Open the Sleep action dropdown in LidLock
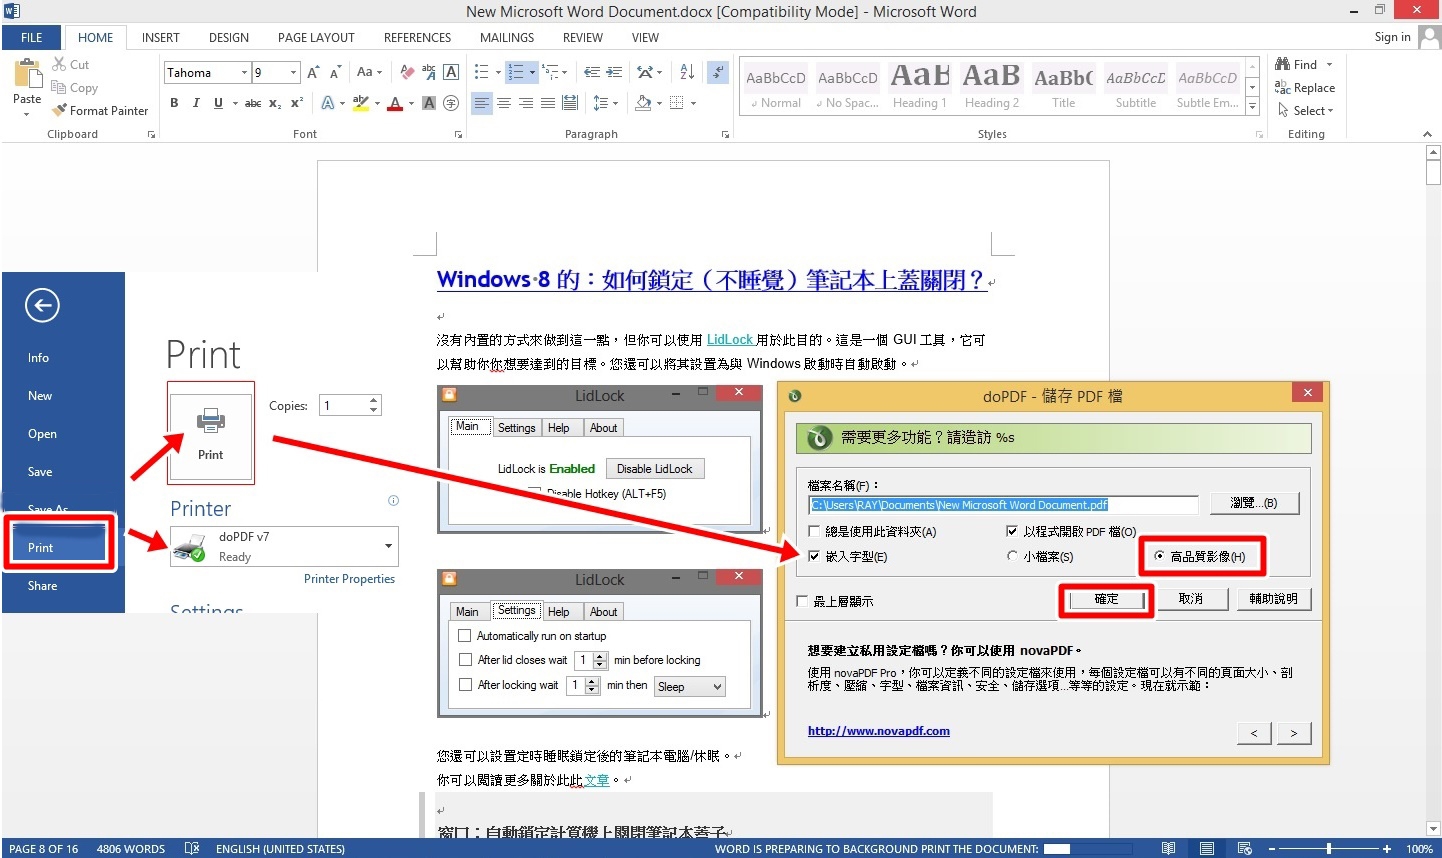This screenshot has height=858, width=1442. [x=689, y=687]
